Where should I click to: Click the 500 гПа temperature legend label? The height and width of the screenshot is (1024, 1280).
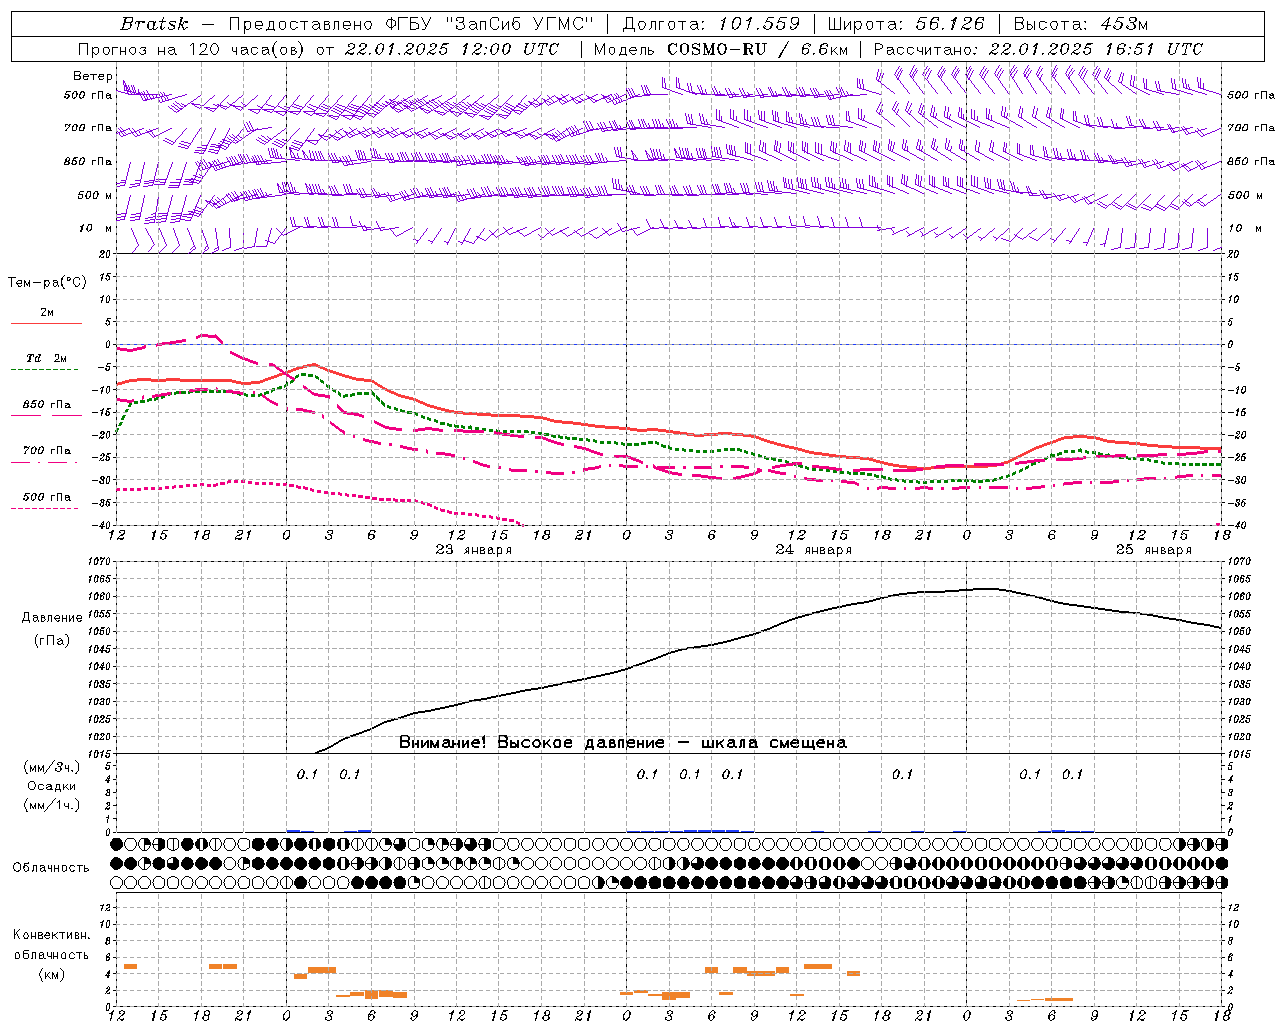[47, 497]
